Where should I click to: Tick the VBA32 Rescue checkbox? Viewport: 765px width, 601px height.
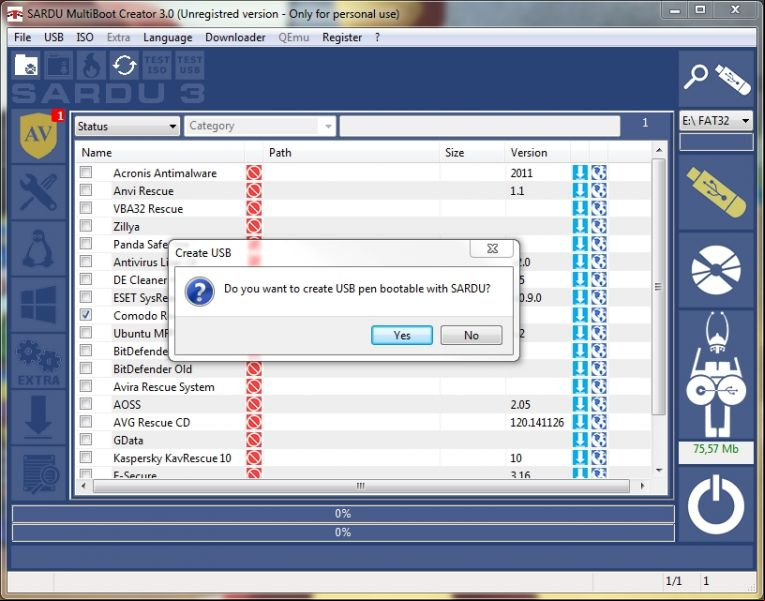[x=86, y=208]
